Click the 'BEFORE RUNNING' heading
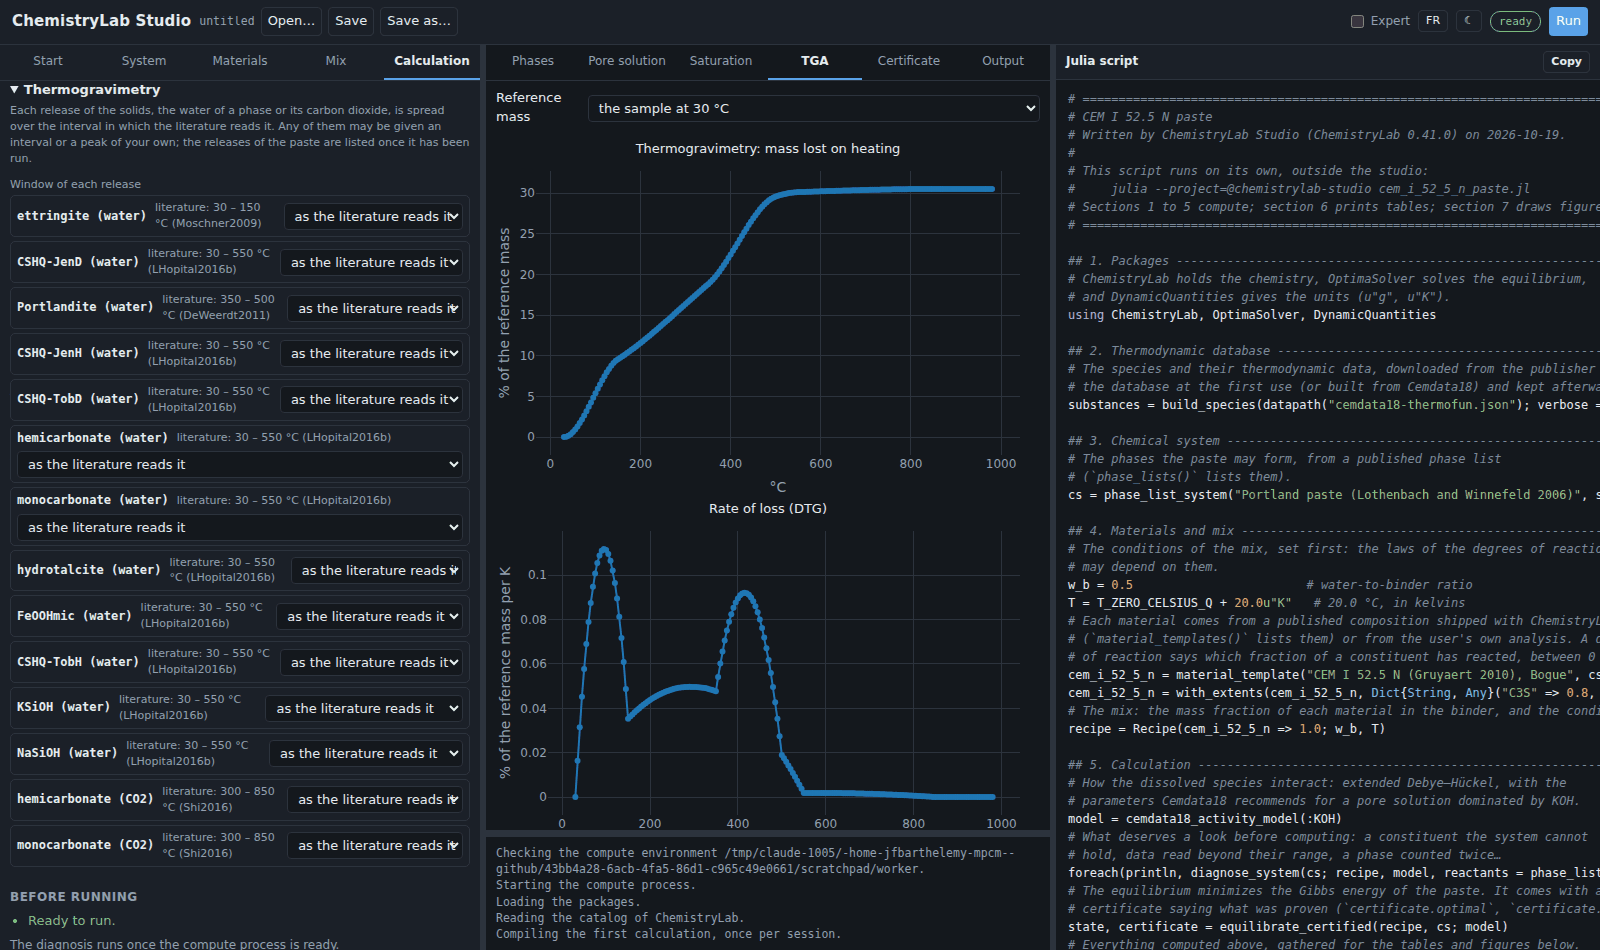 coord(74,897)
